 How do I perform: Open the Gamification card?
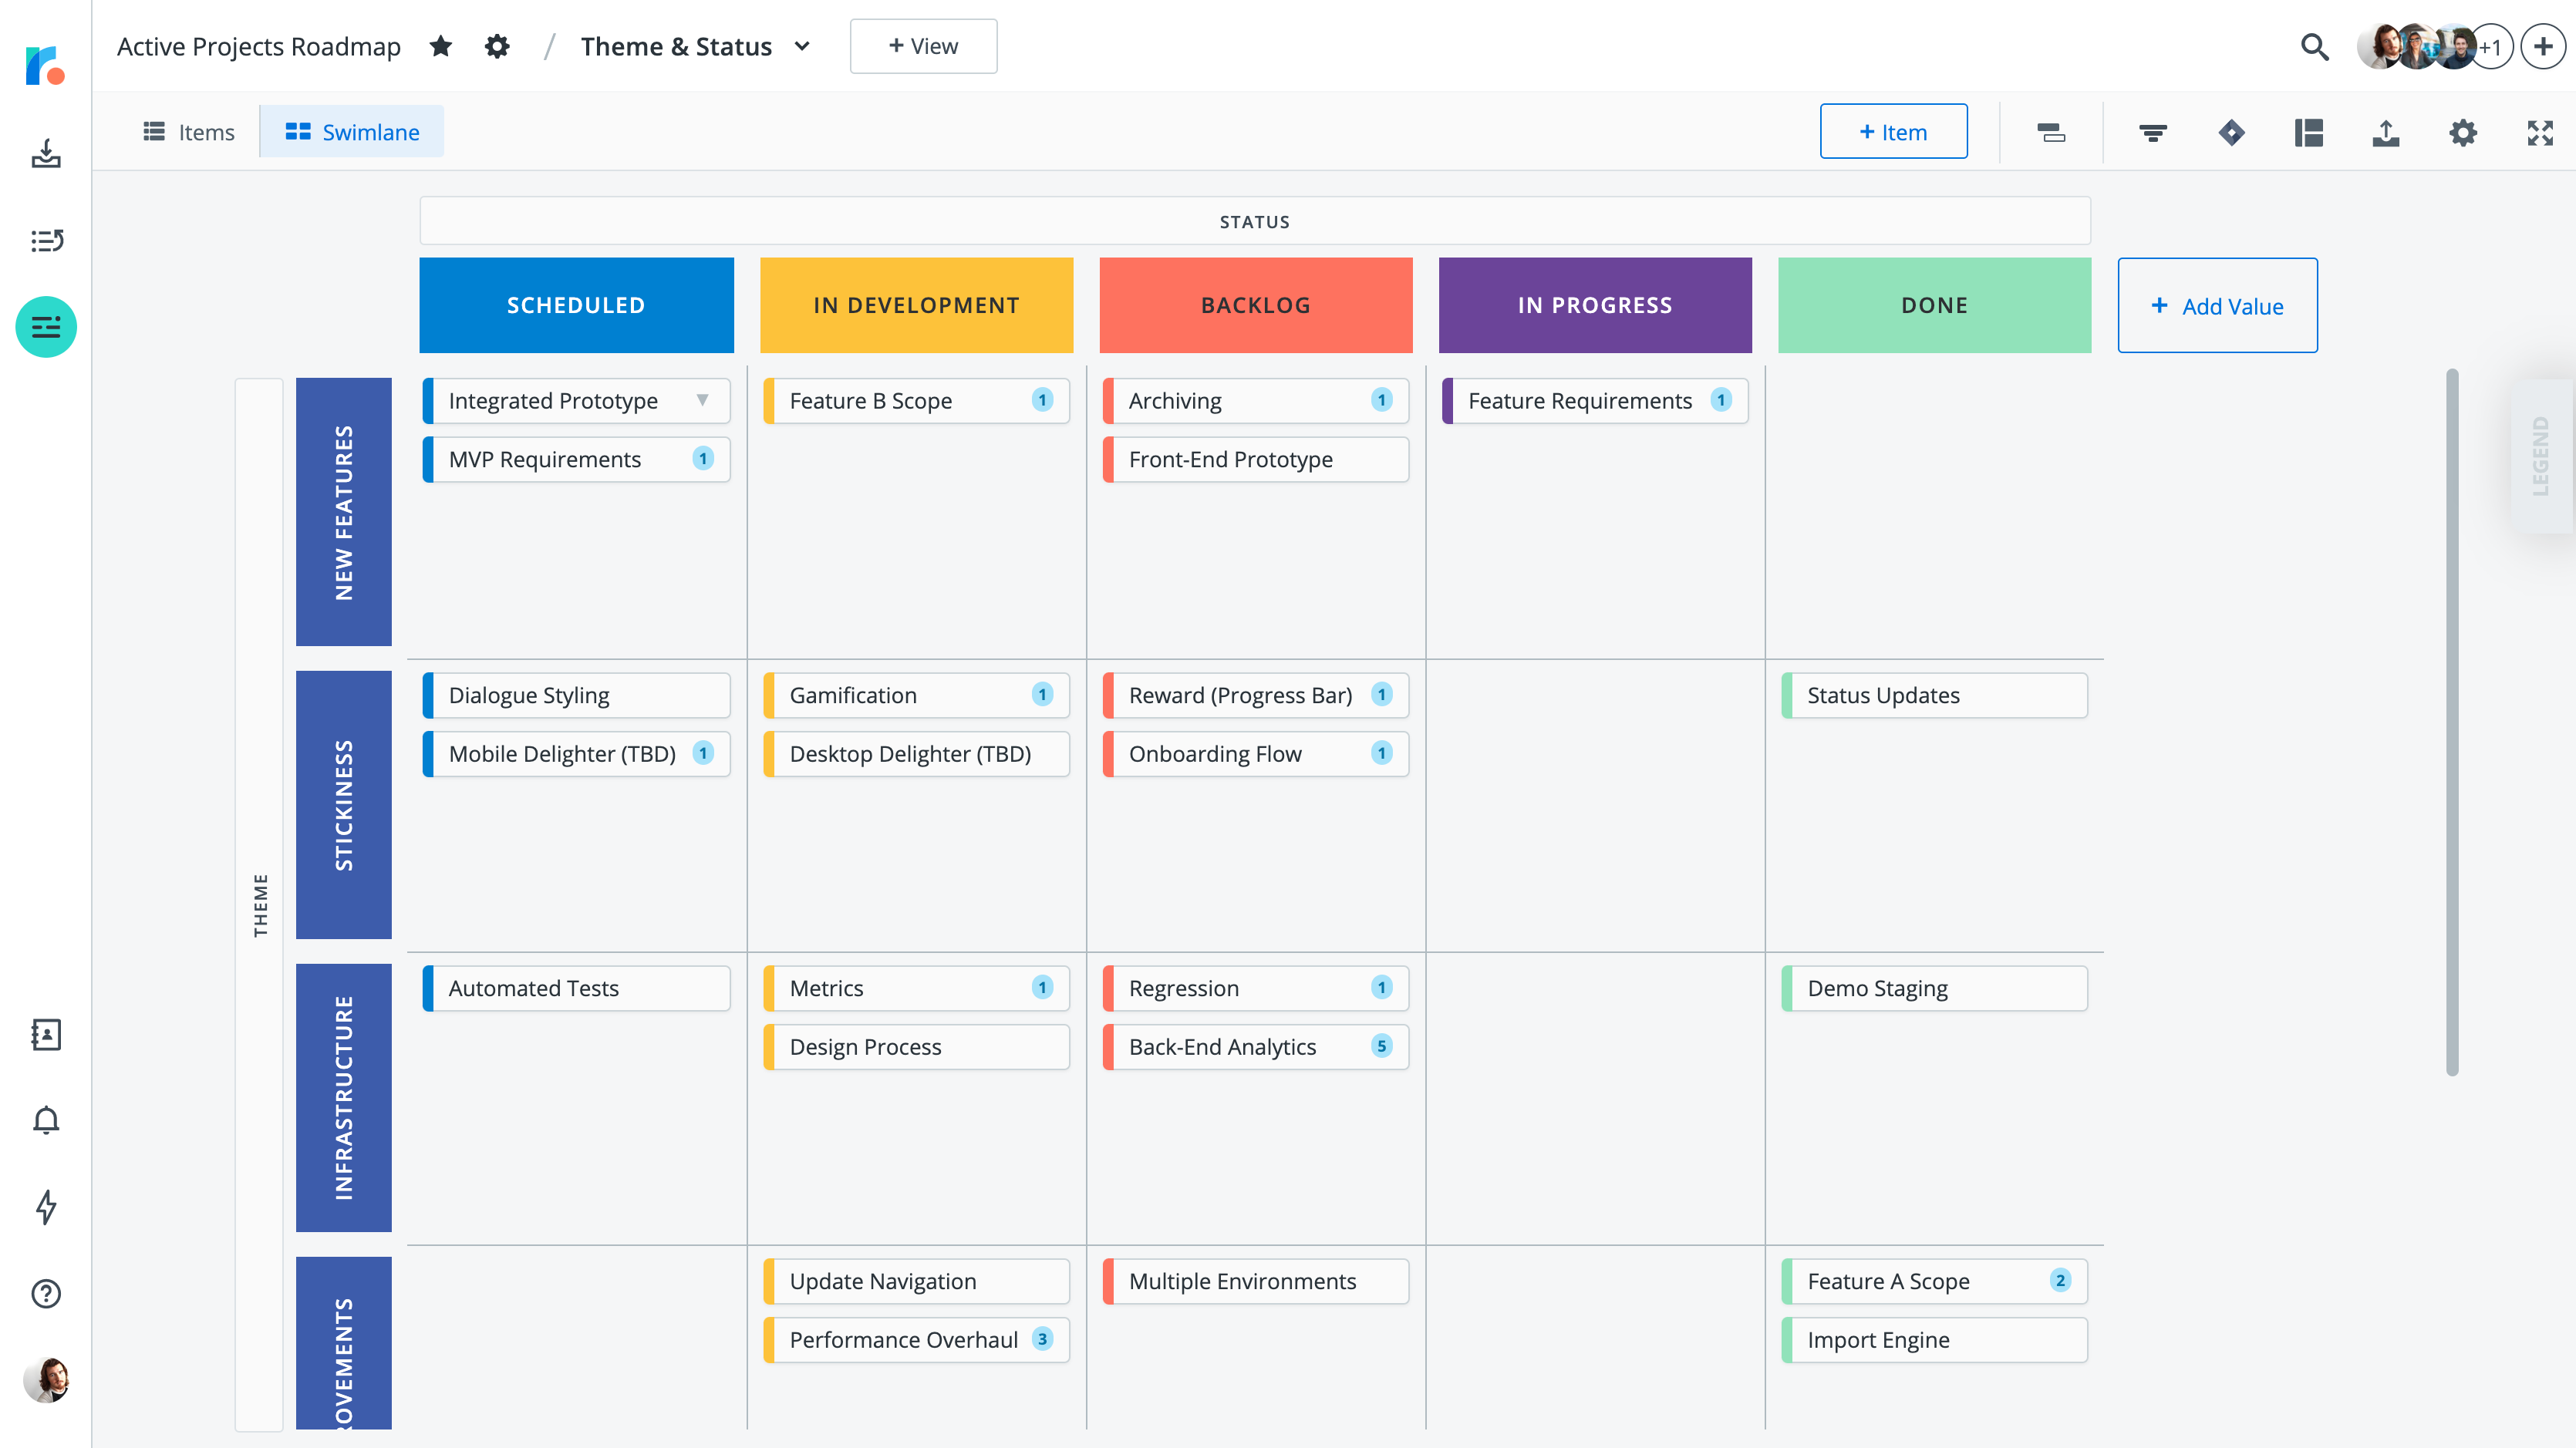[916, 695]
